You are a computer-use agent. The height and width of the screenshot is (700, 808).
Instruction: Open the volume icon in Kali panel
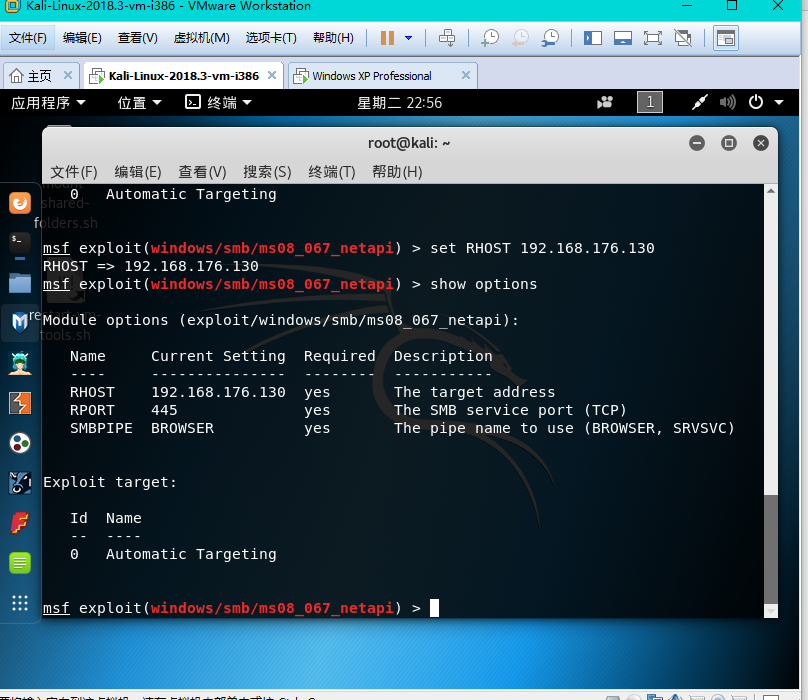[728, 102]
